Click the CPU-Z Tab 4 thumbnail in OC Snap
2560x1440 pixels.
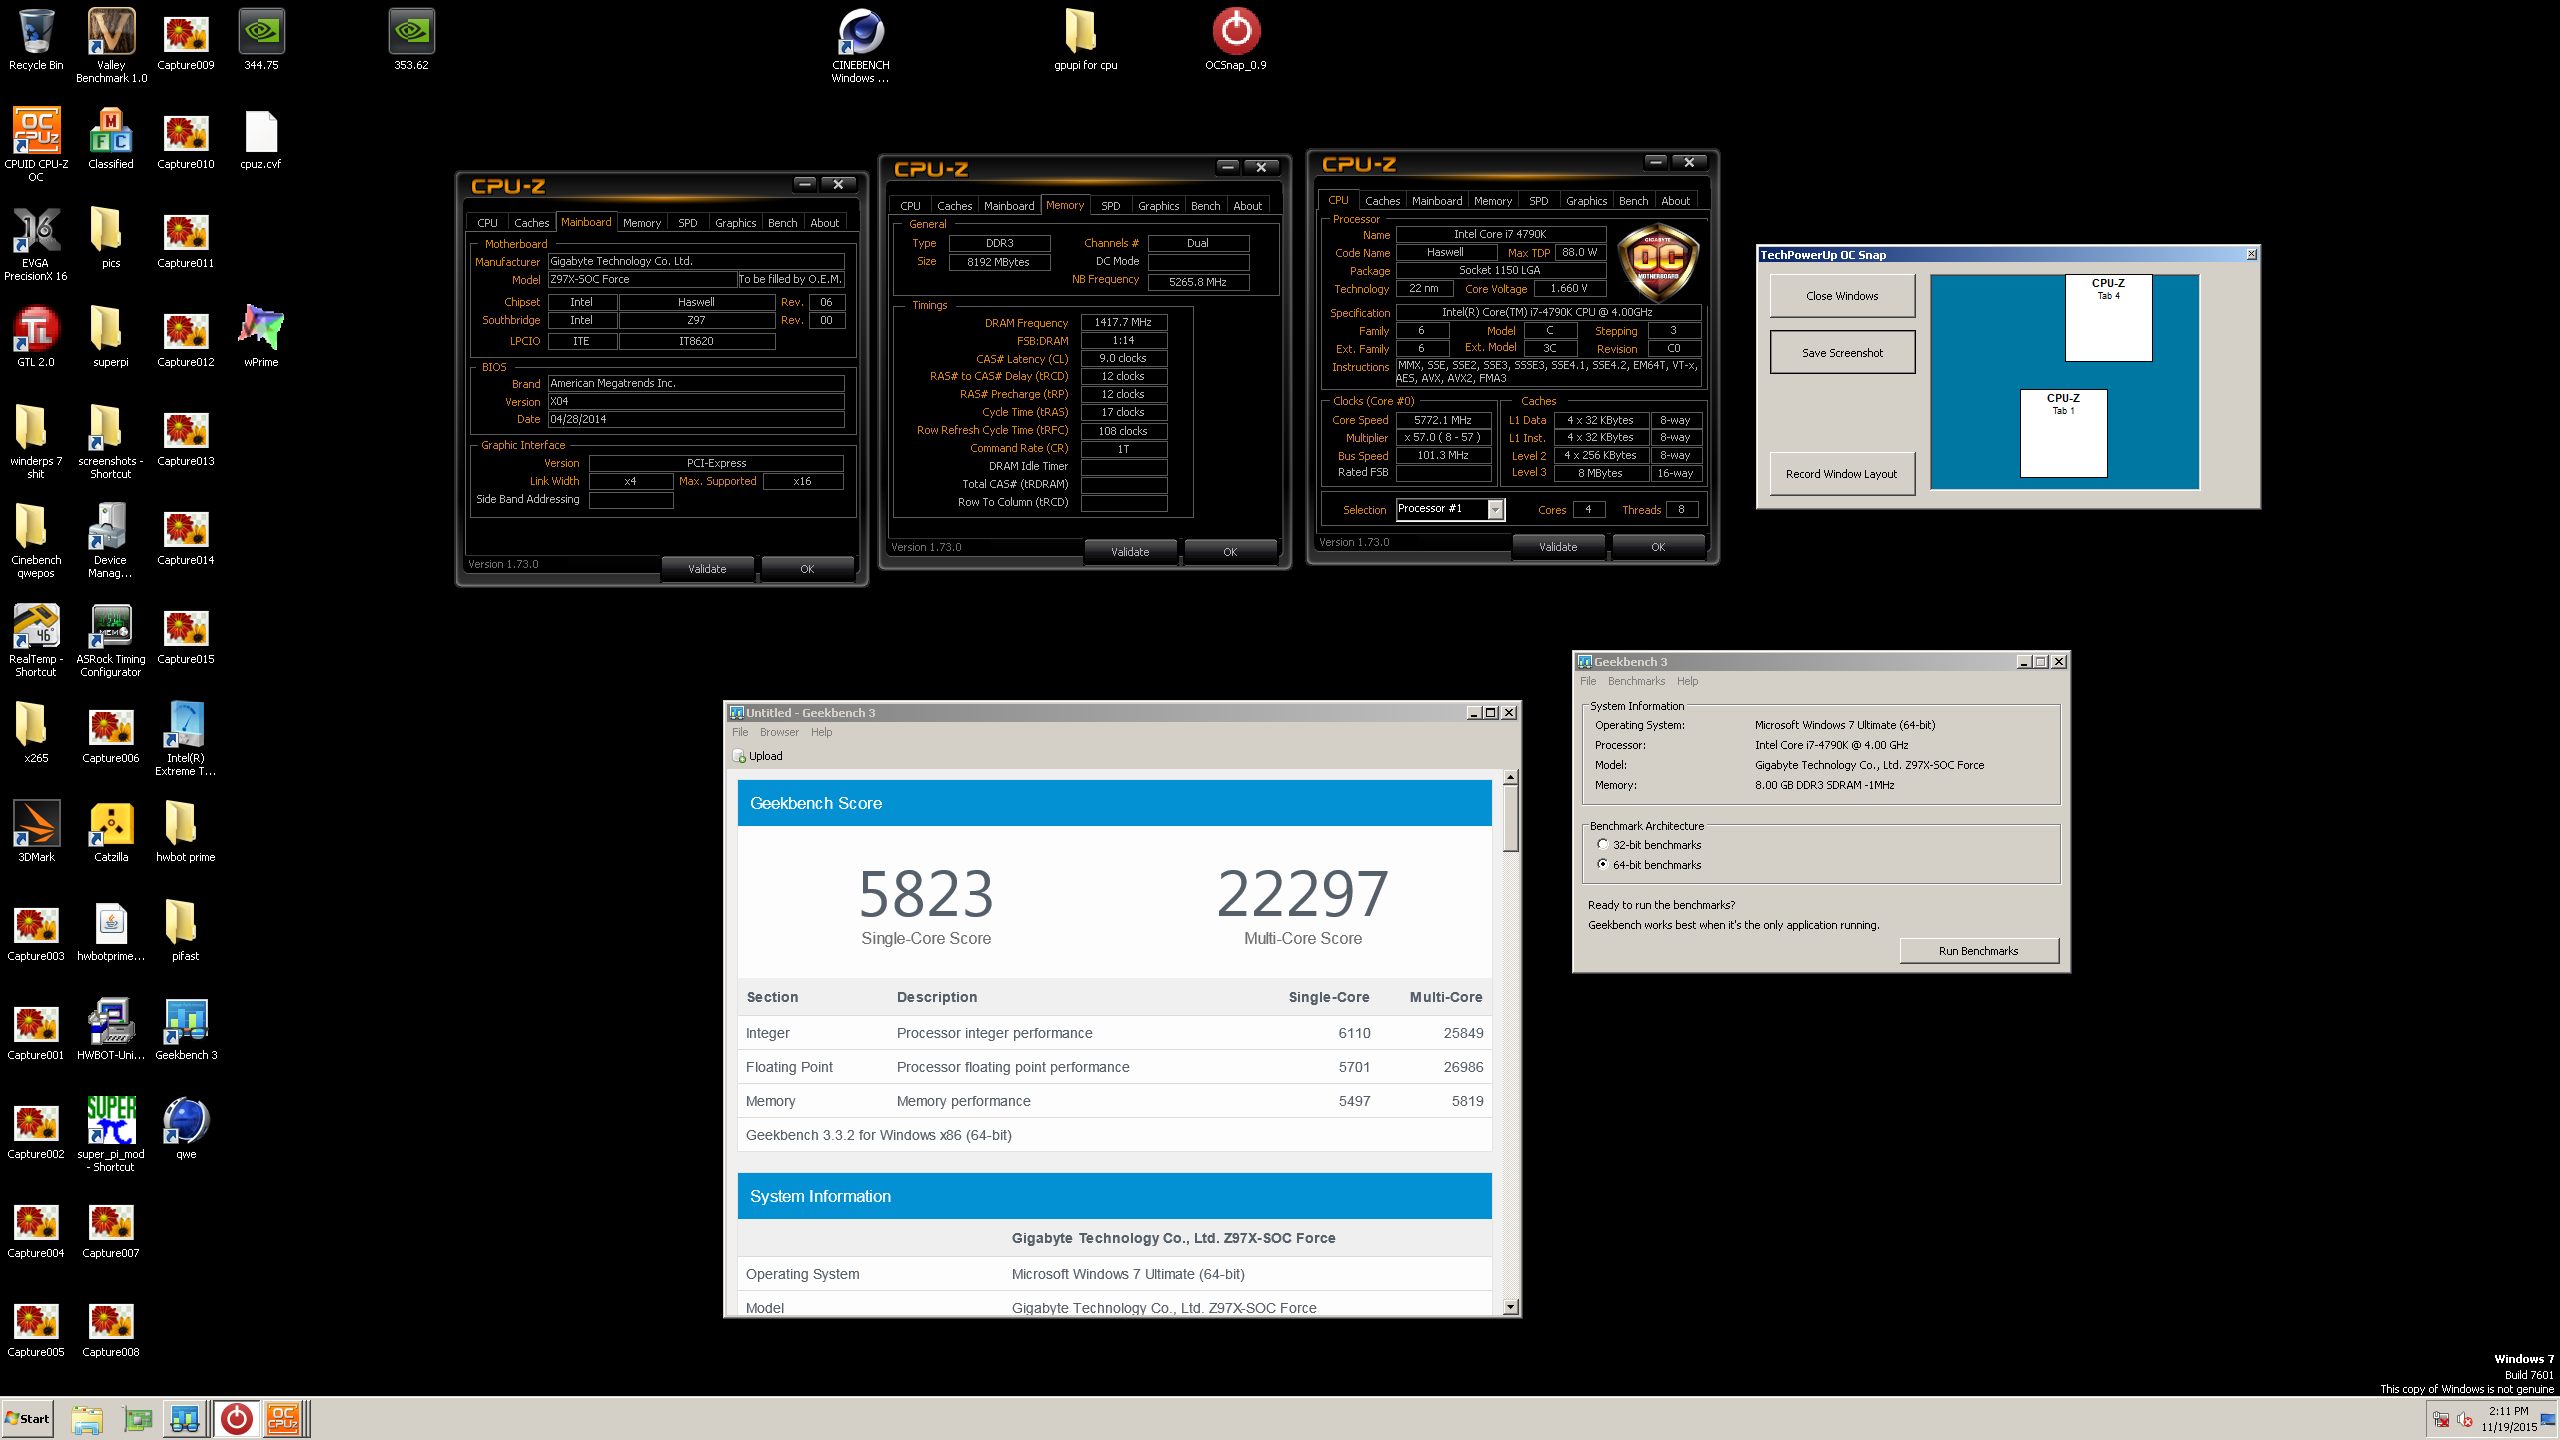click(x=2108, y=318)
